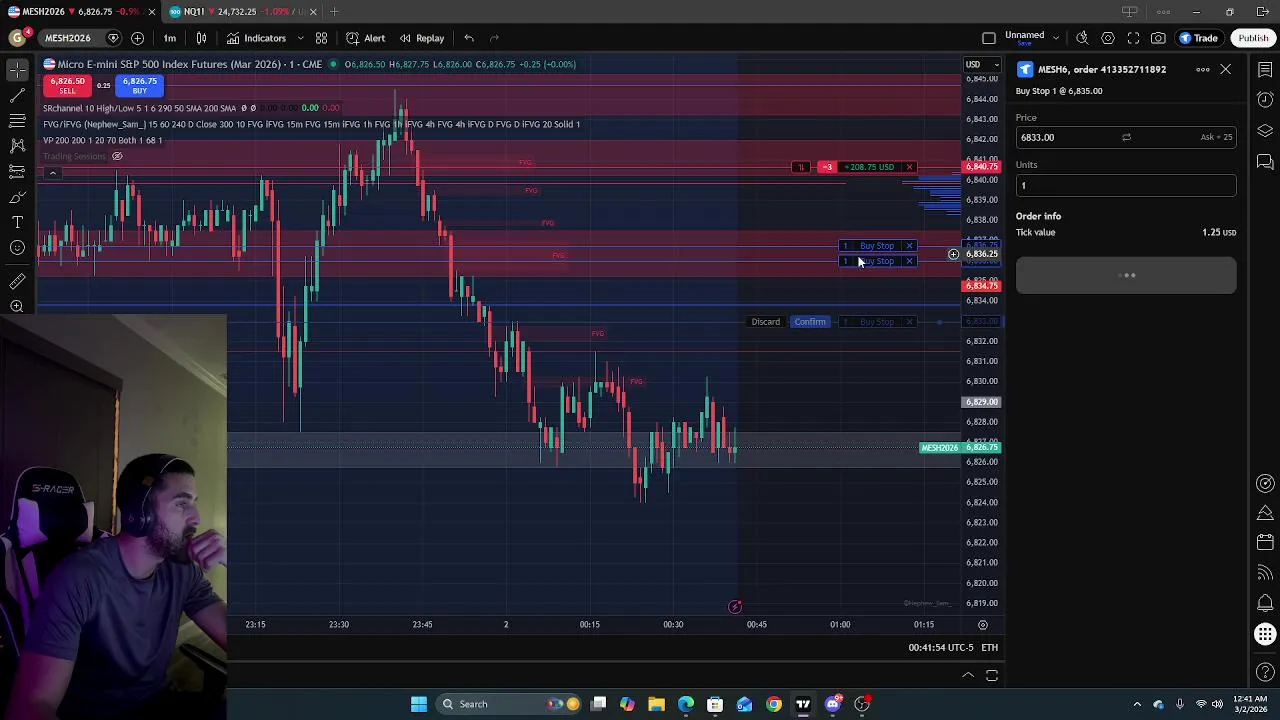Open a new tab with plus
Image resolution: width=1280 pixels, height=720 pixels.
click(334, 11)
